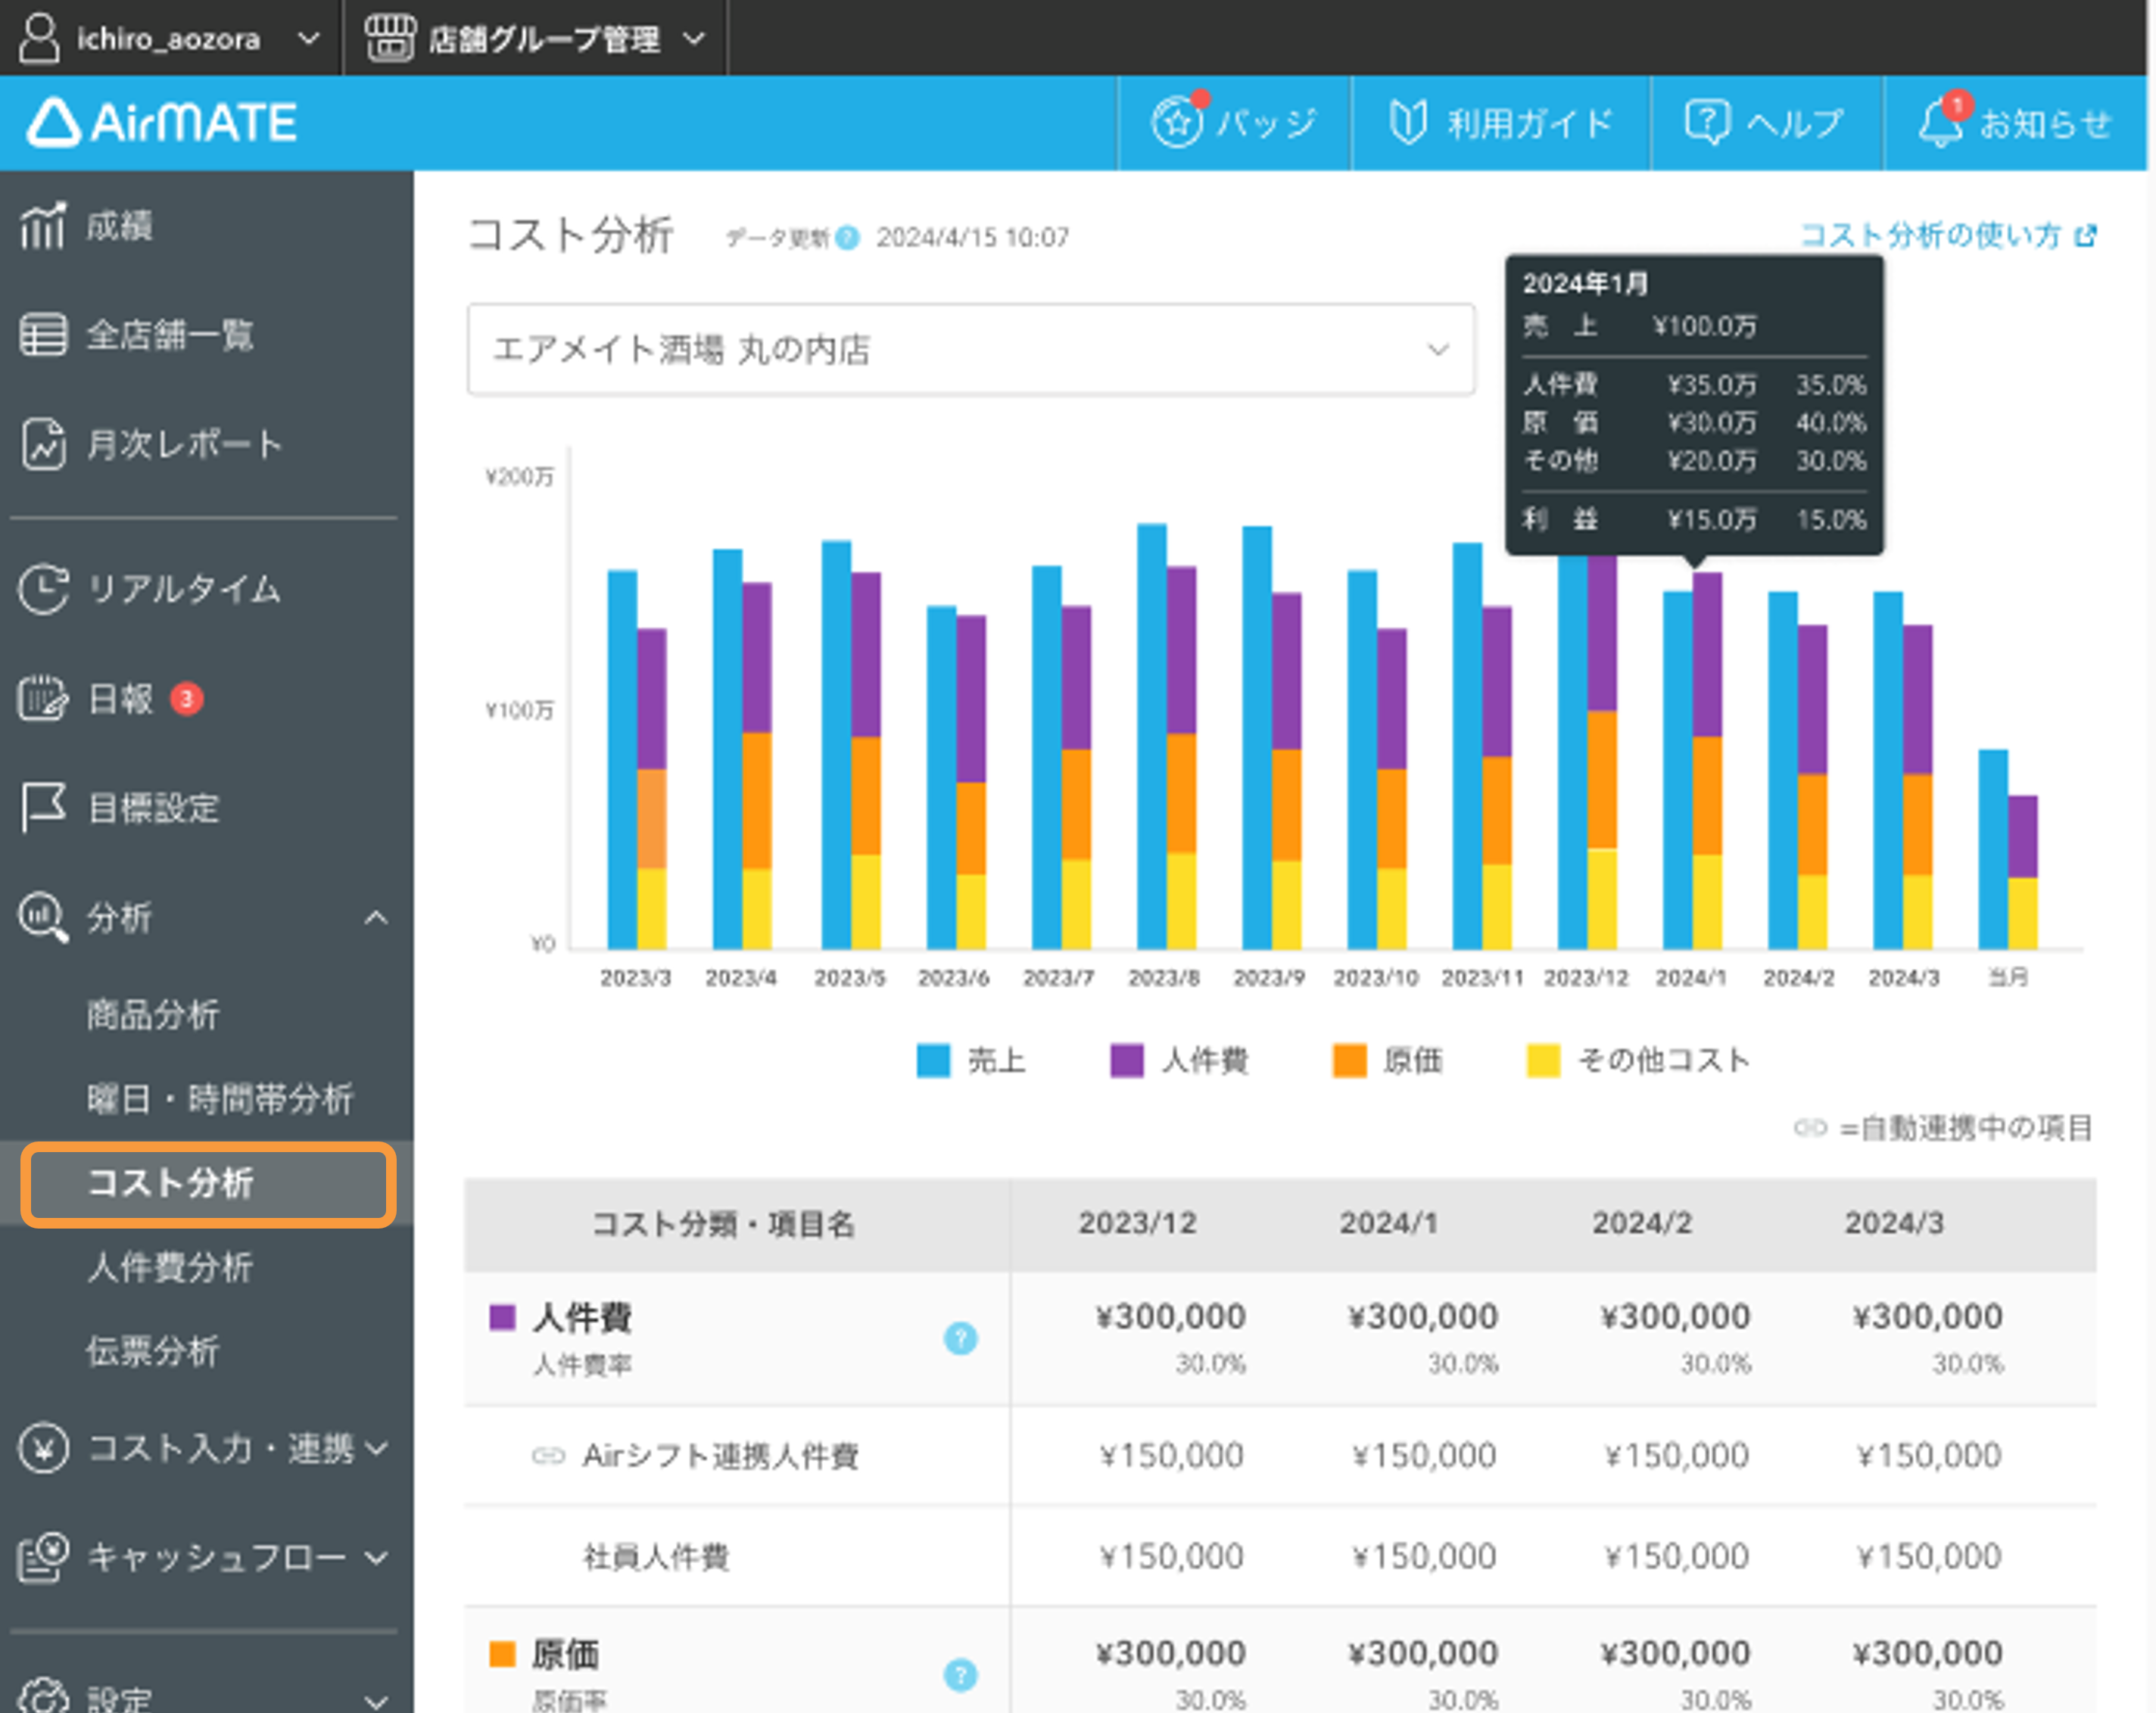Click the 2023/6 axis label
Screen dimensions: 2156x1713
click(953, 978)
